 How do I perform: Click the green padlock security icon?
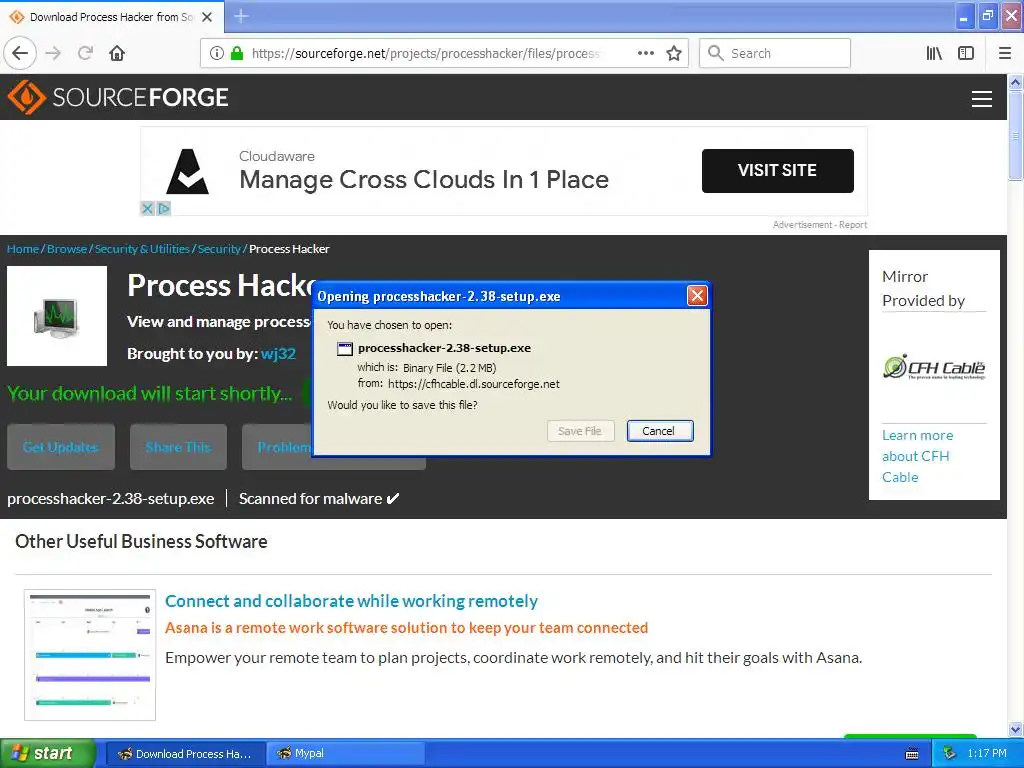(x=236, y=53)
